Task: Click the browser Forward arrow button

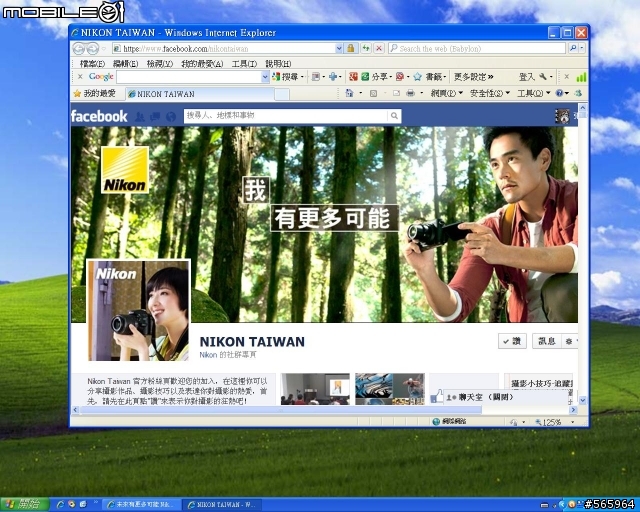Action: pos(93,49)
